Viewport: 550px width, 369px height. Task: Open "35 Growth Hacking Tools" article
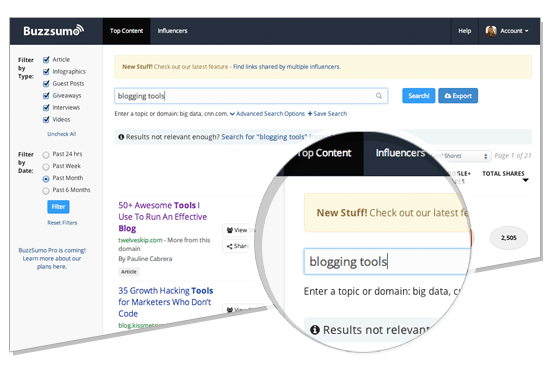(166, 302)
